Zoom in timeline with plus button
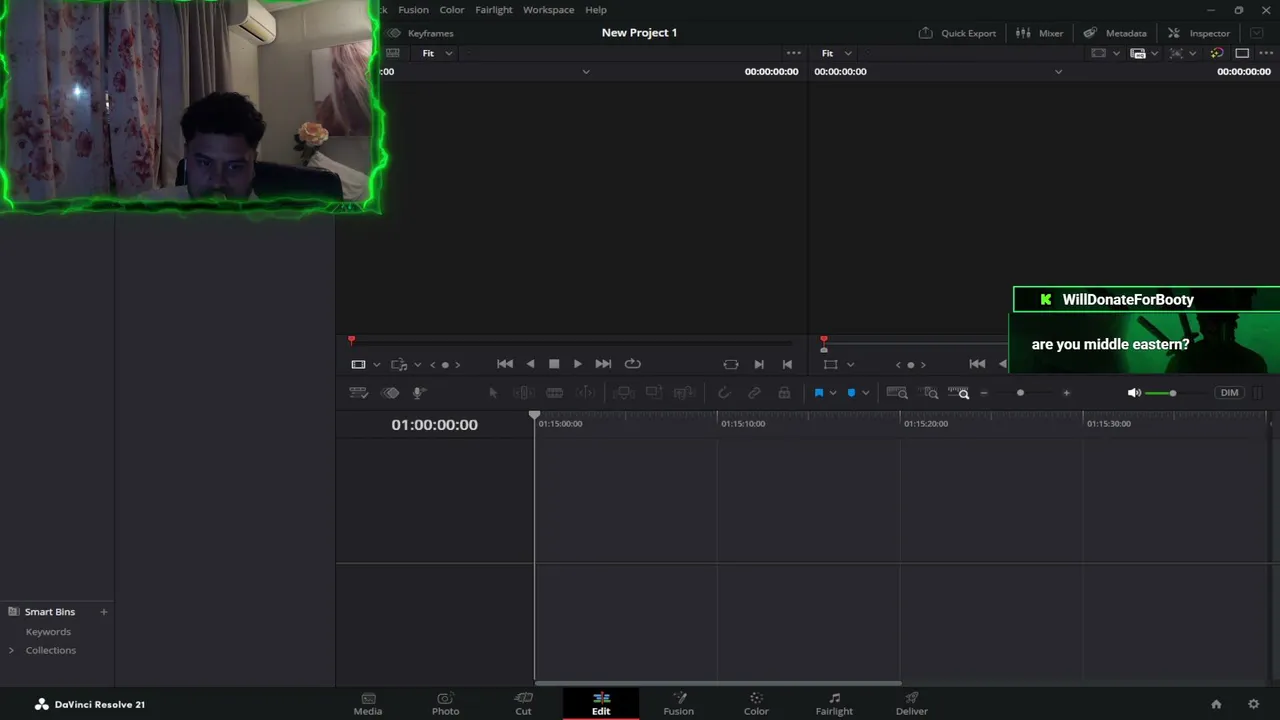The image size is (1280, 720). coord(1066,393)
